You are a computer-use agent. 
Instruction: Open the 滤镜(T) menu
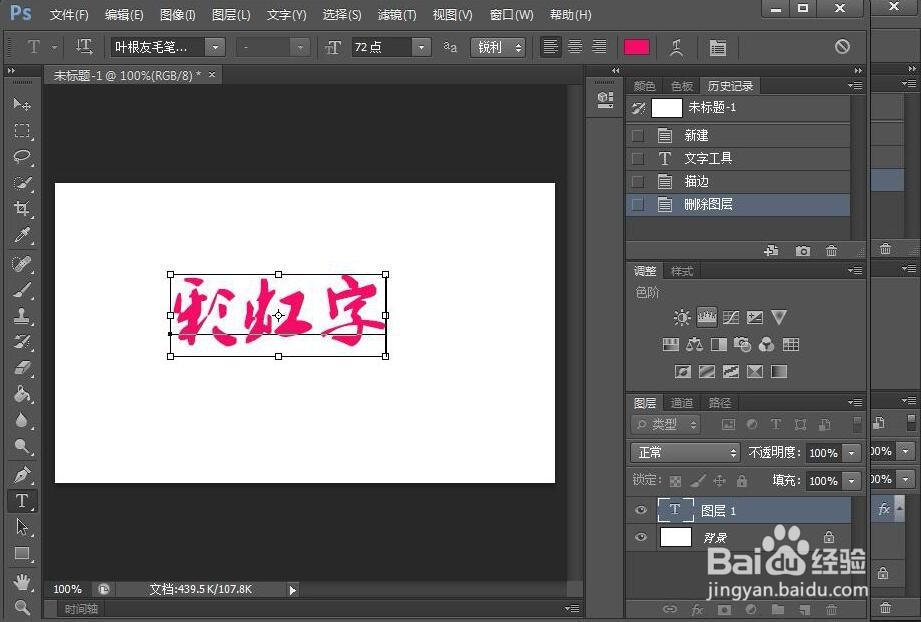tap(397, 15)
